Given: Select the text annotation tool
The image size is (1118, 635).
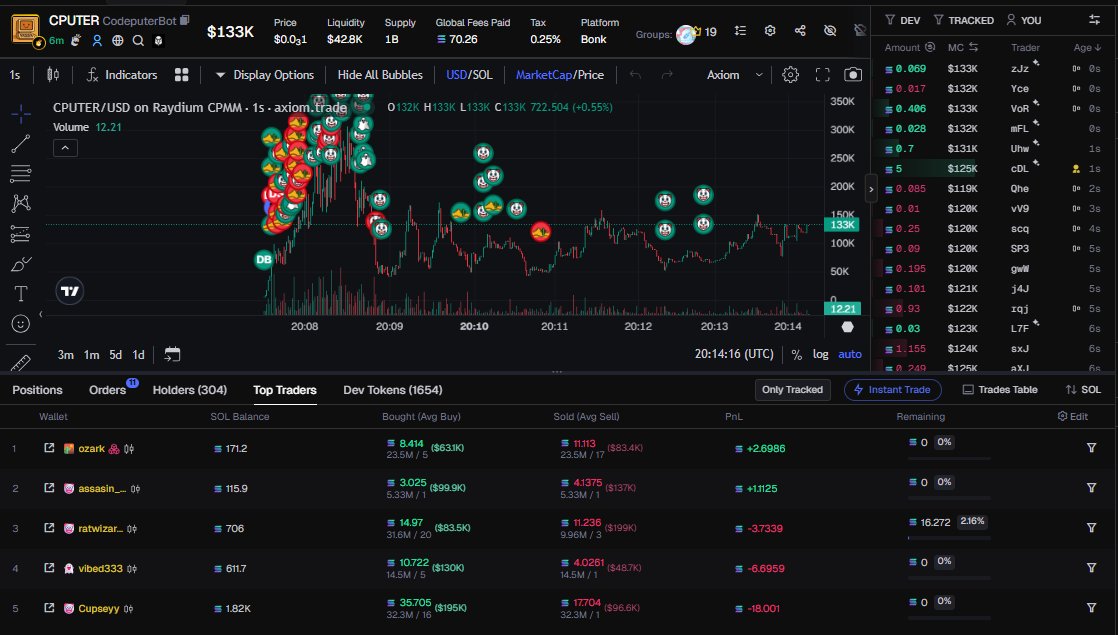Looking at the screenshot, I should [21, 294].
